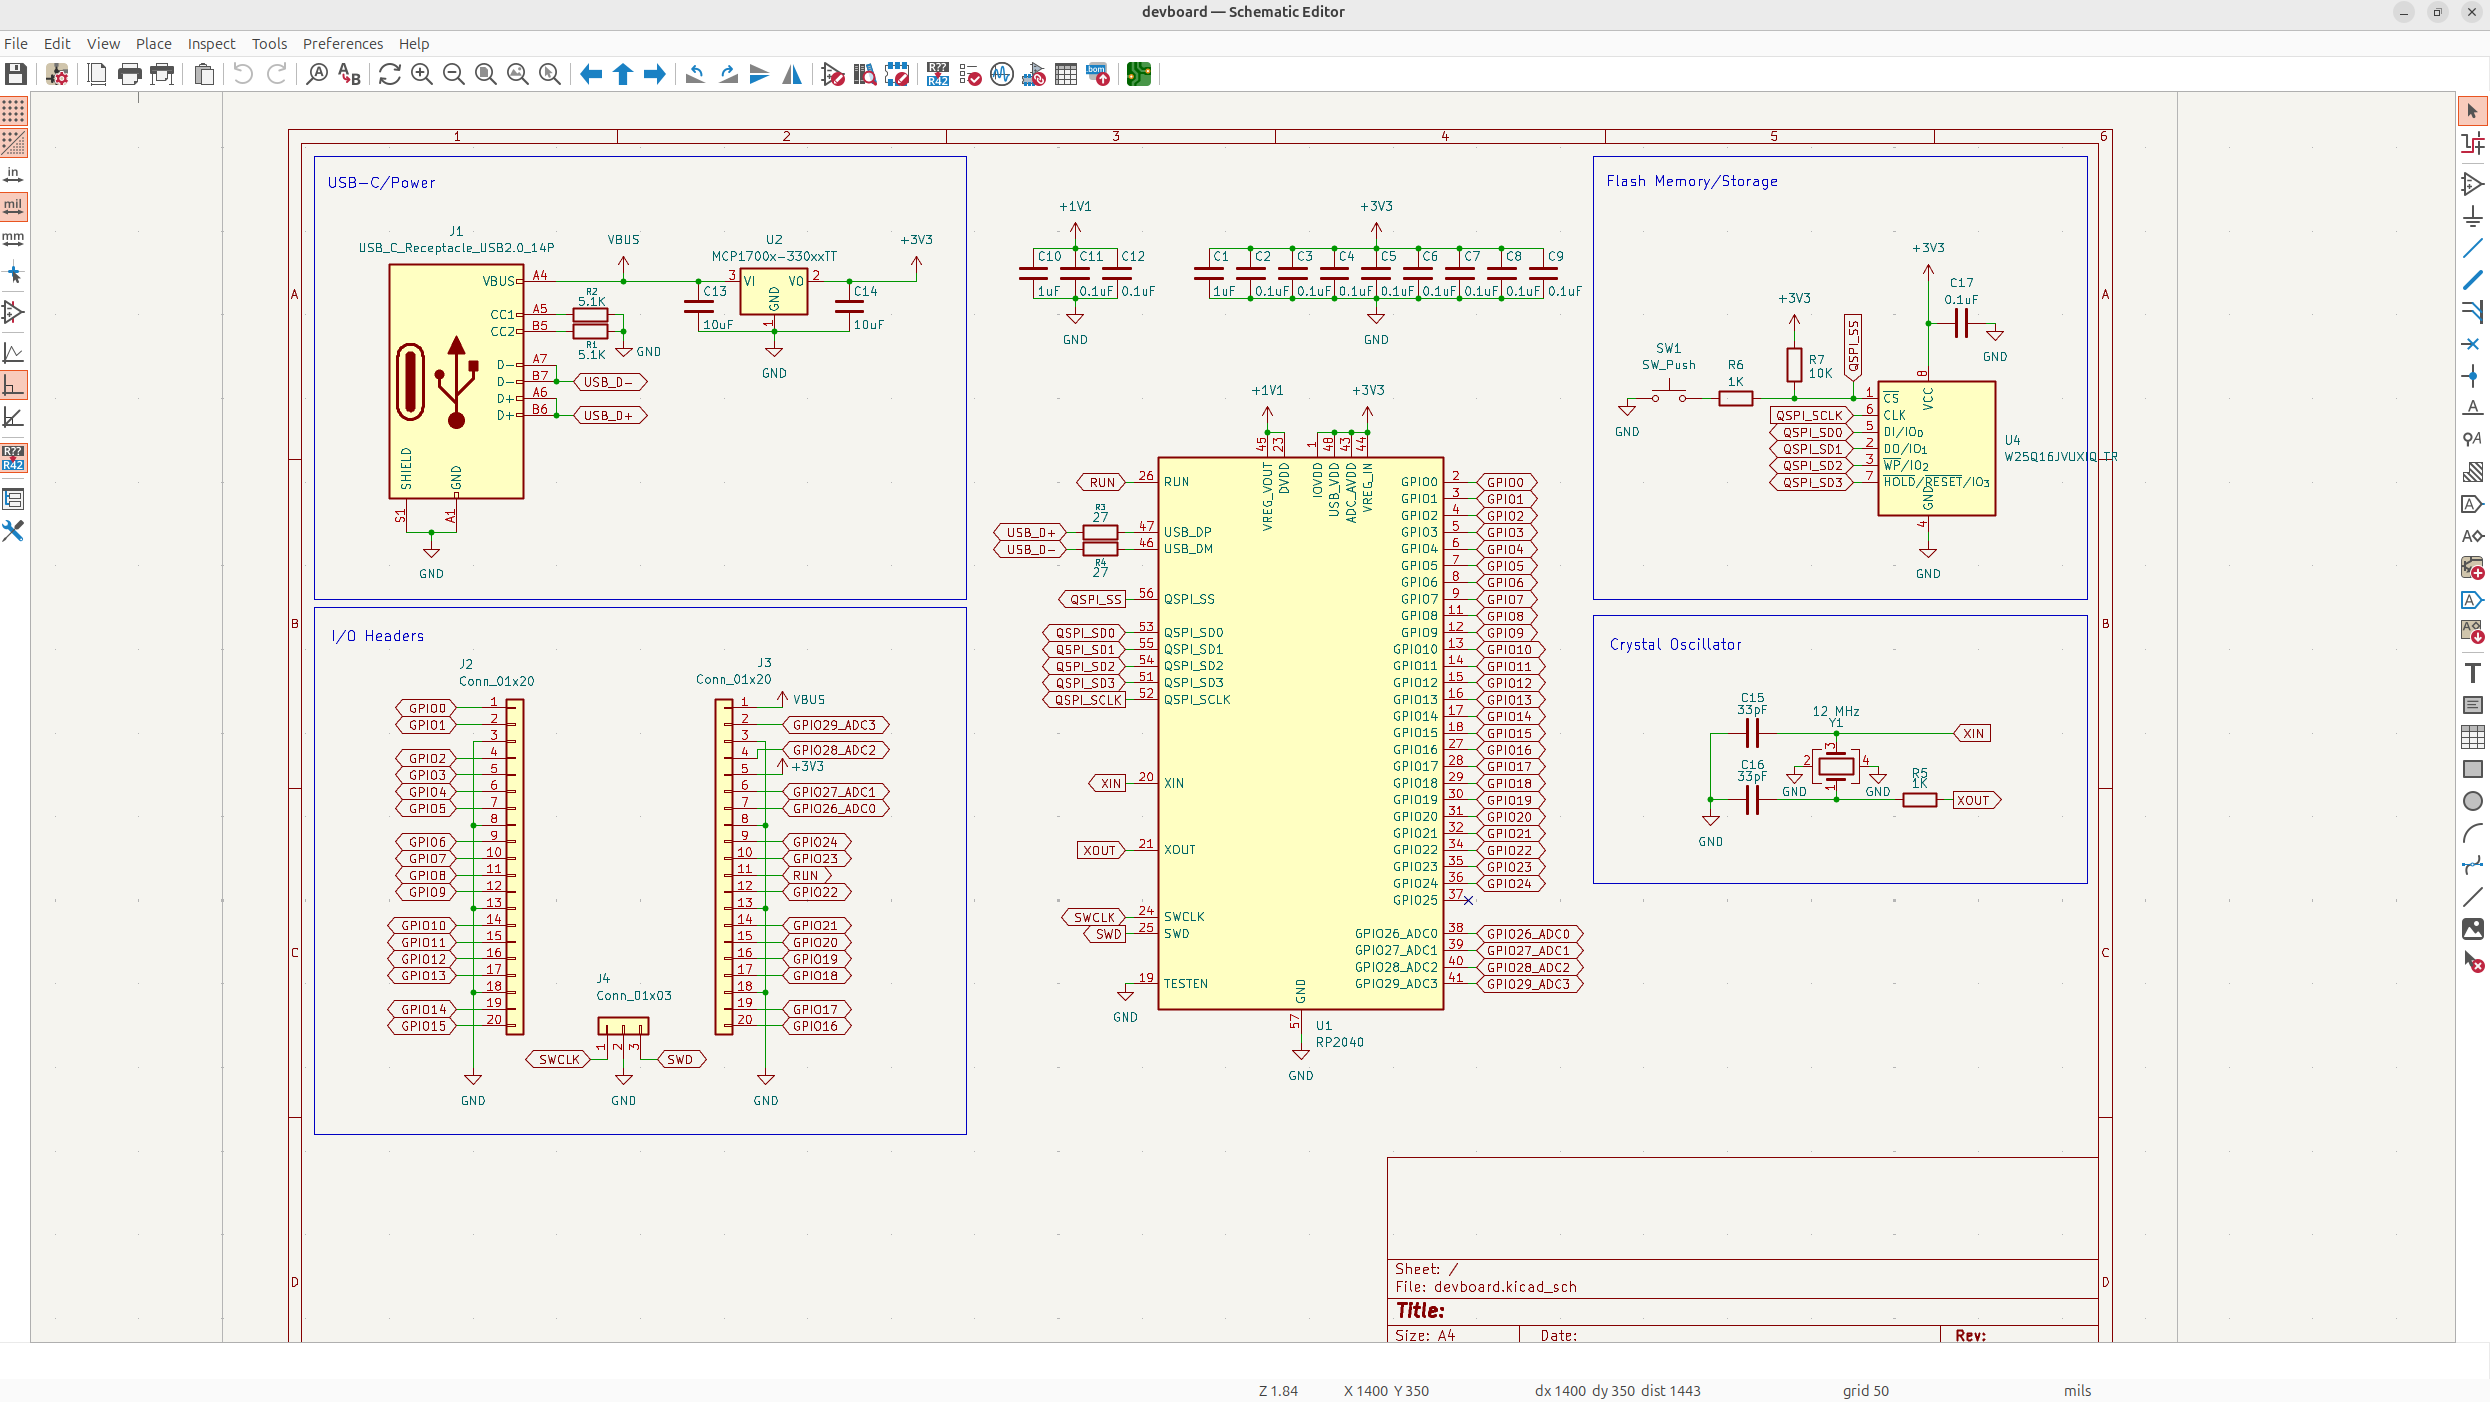Open the Place menu
2490x1402 pixels.
[x=153, y=44]
